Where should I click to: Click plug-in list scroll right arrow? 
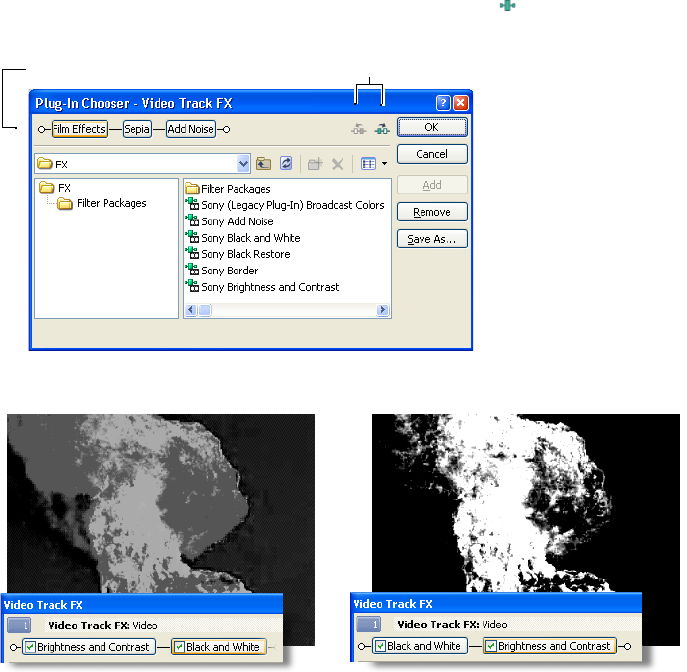pos(382,310)
